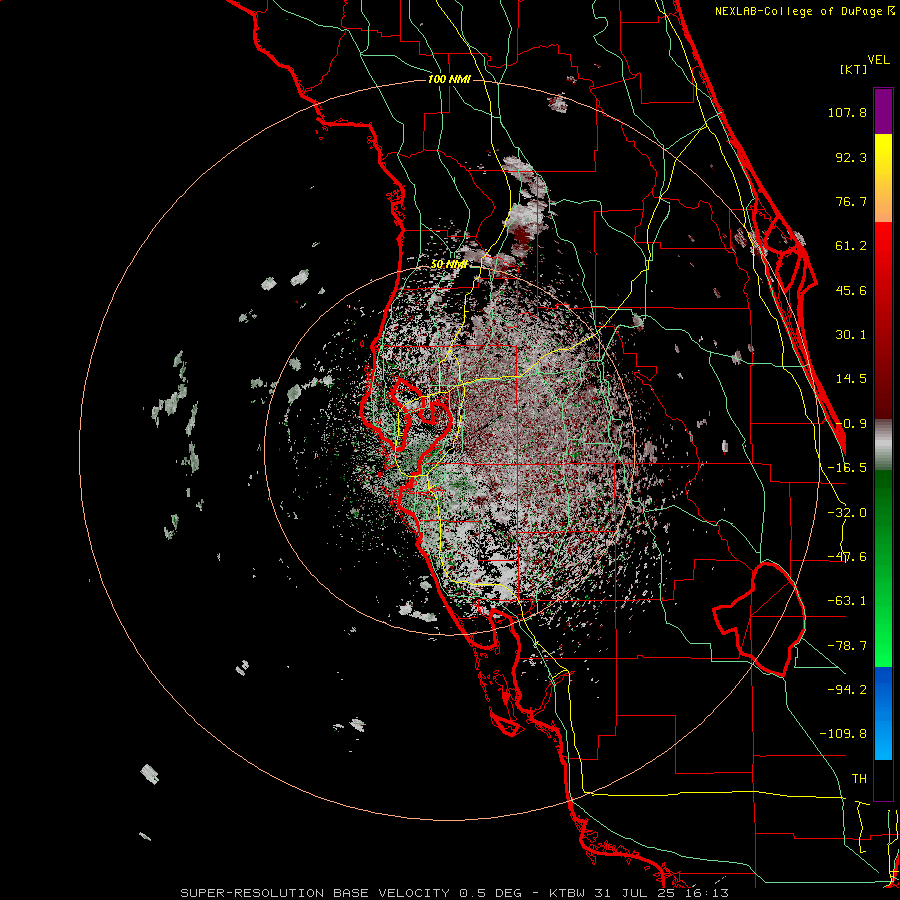Click the 100 NMI range ring label
Viewport: 900px width, 900px height.
[x=449, y=79]
